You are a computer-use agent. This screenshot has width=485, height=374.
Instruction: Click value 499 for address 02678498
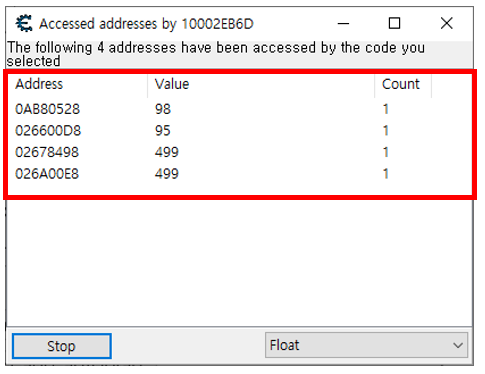pyautogui.click(x=167, y=152)
